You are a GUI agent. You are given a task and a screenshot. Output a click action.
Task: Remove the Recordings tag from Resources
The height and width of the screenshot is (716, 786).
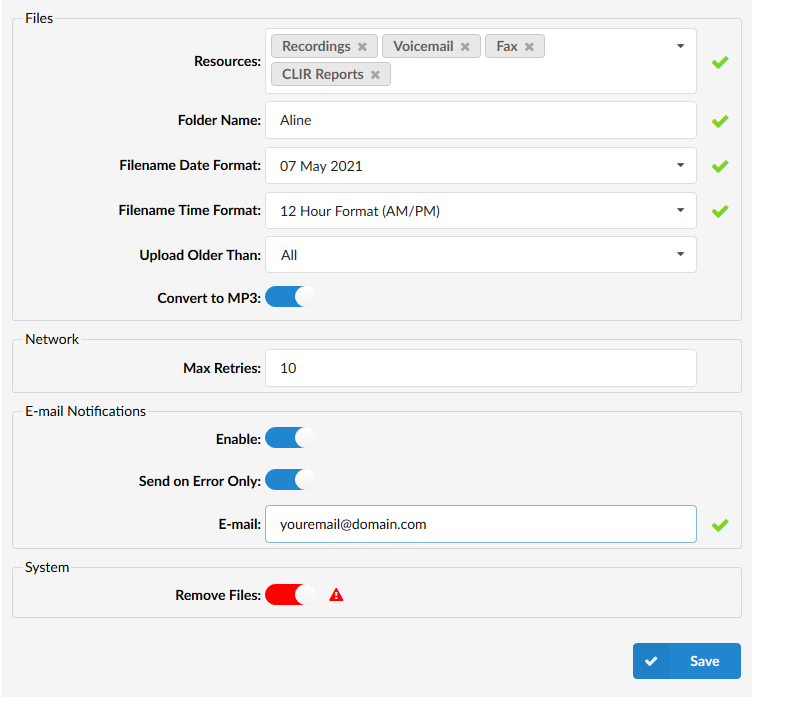point(362,47)
